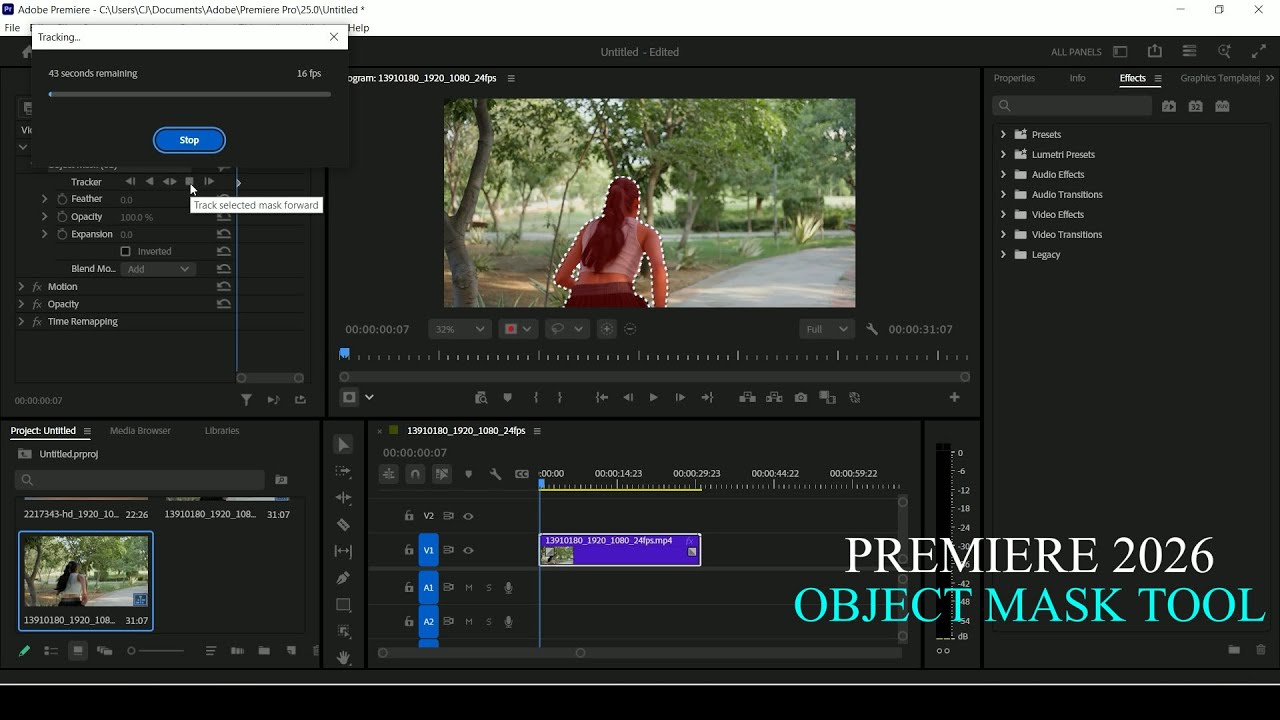Expand the Presets folder in Effects

click(x=1003, y=134)
